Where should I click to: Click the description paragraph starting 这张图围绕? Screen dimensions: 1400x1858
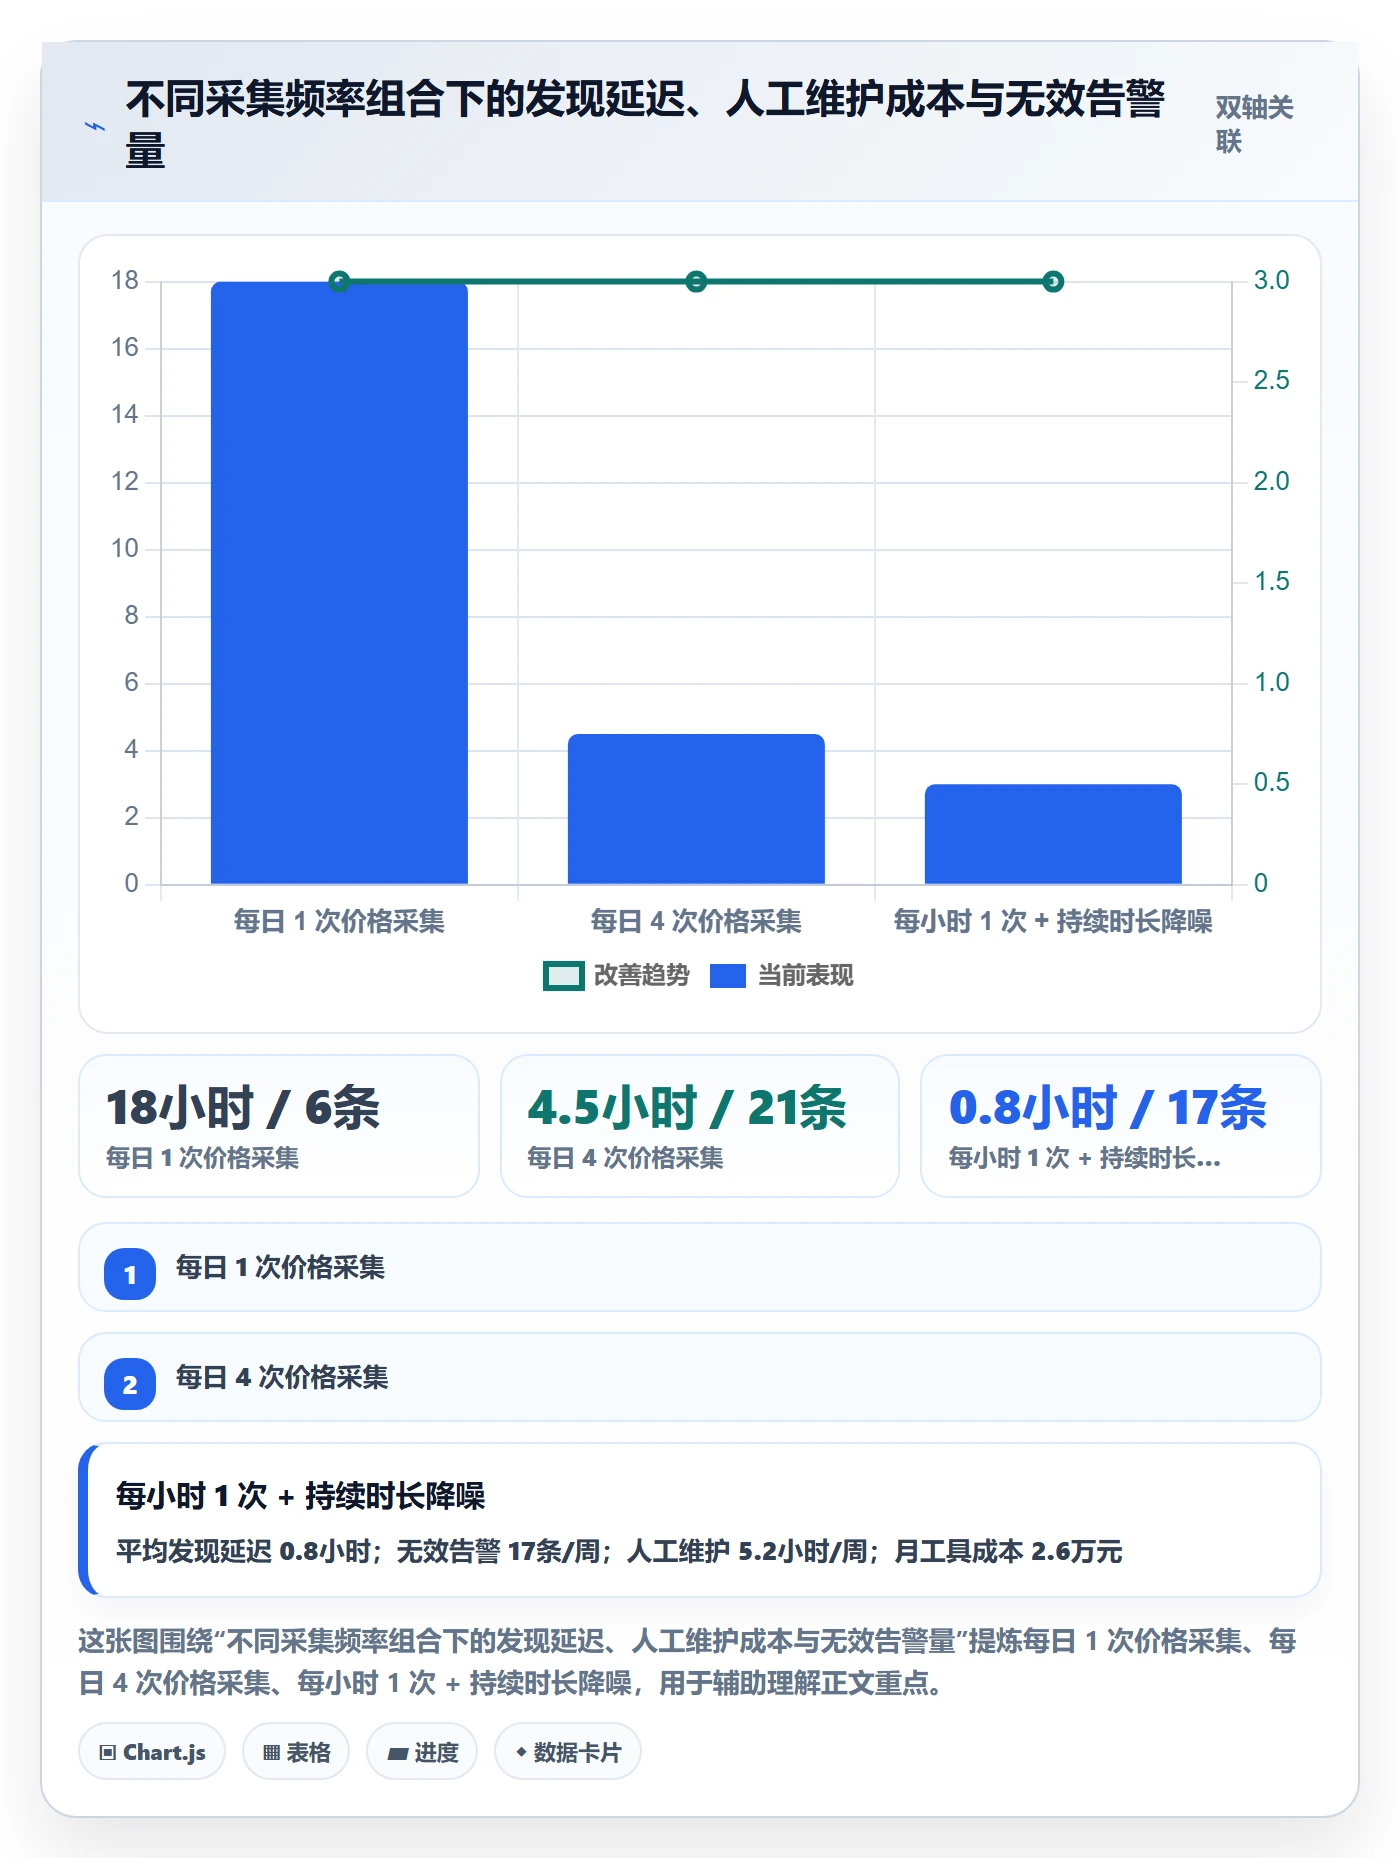pyautogui.click(x=687, y=1661)
